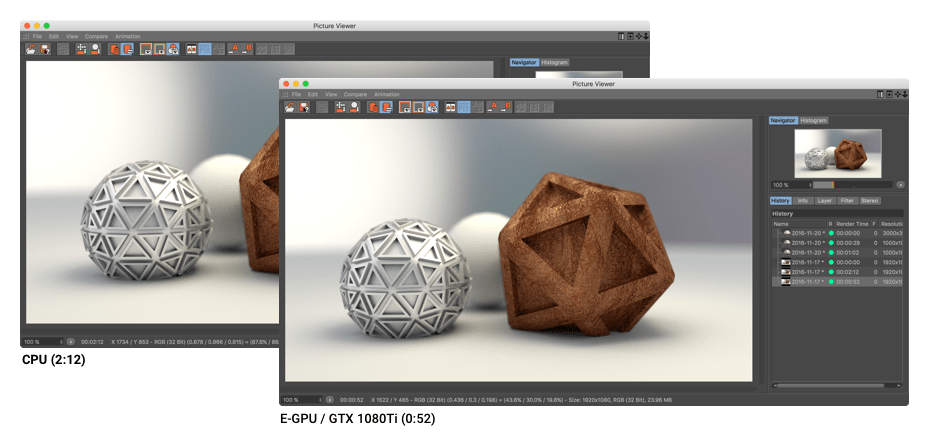Select history row with render time 00:00:29

[837, 243]
